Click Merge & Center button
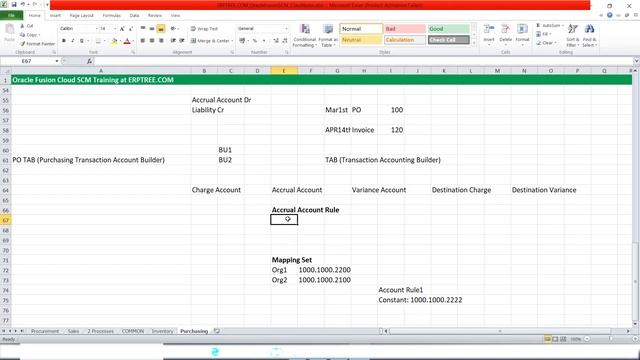This screenshot has height=360, width=640. [211, 41]
